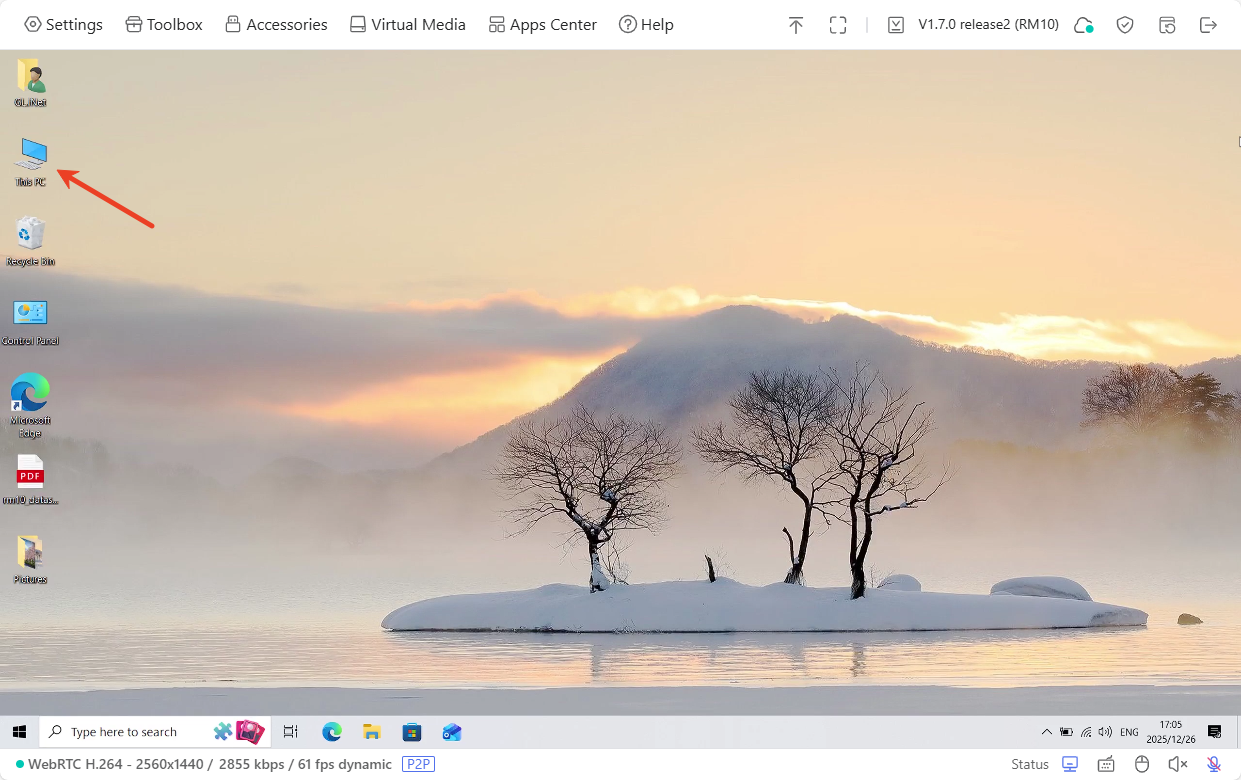
Task: Unmute the remote audio speaker
Action: [x=1178, y=764]
